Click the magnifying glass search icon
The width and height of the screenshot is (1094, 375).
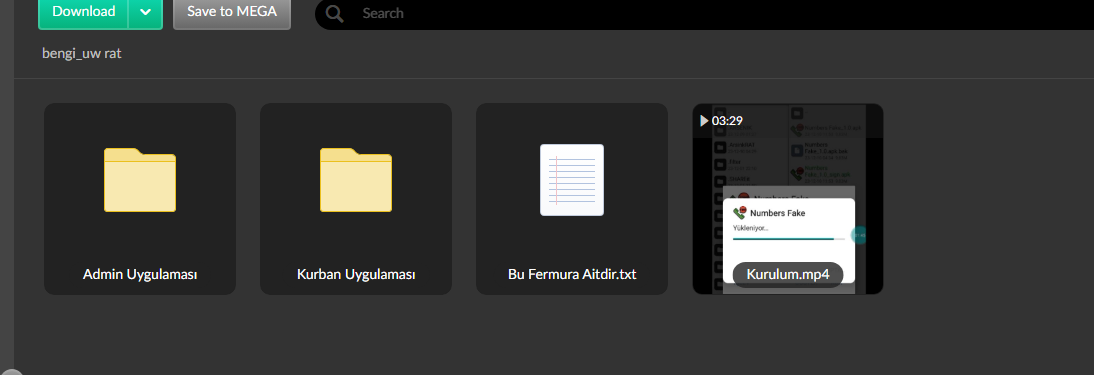(x=334, y=13)
